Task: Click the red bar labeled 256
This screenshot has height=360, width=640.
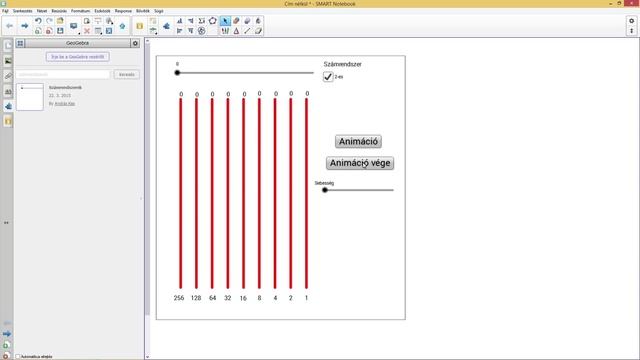Action: (x=180, y=193)
